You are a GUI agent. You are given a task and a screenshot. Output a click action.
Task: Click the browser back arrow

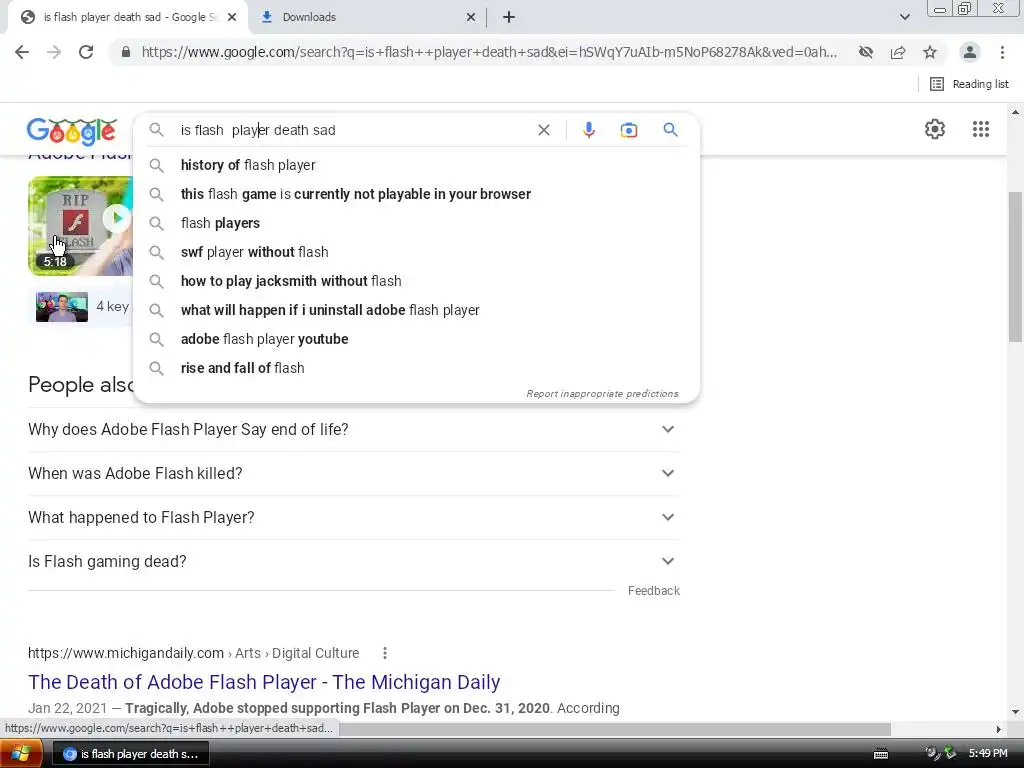(22, 52)
